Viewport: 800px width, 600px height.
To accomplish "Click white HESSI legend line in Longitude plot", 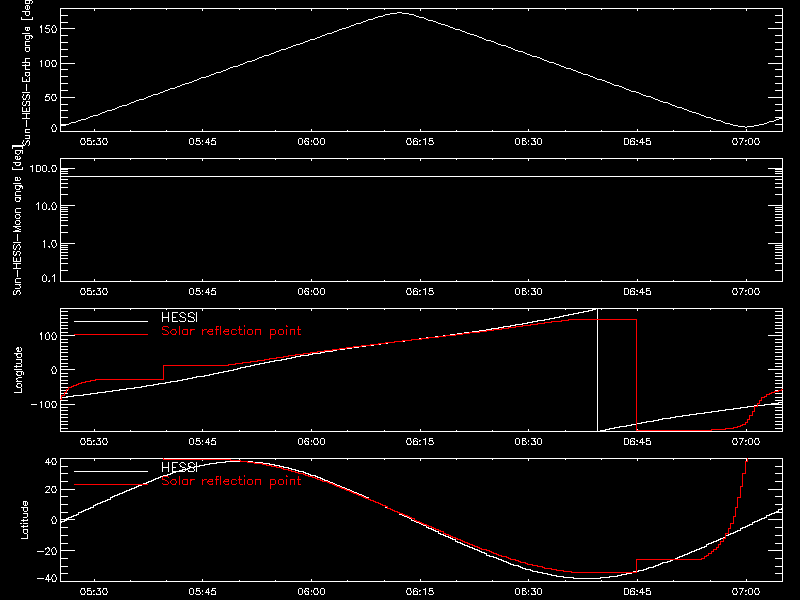I will click(x=111, y=321).
